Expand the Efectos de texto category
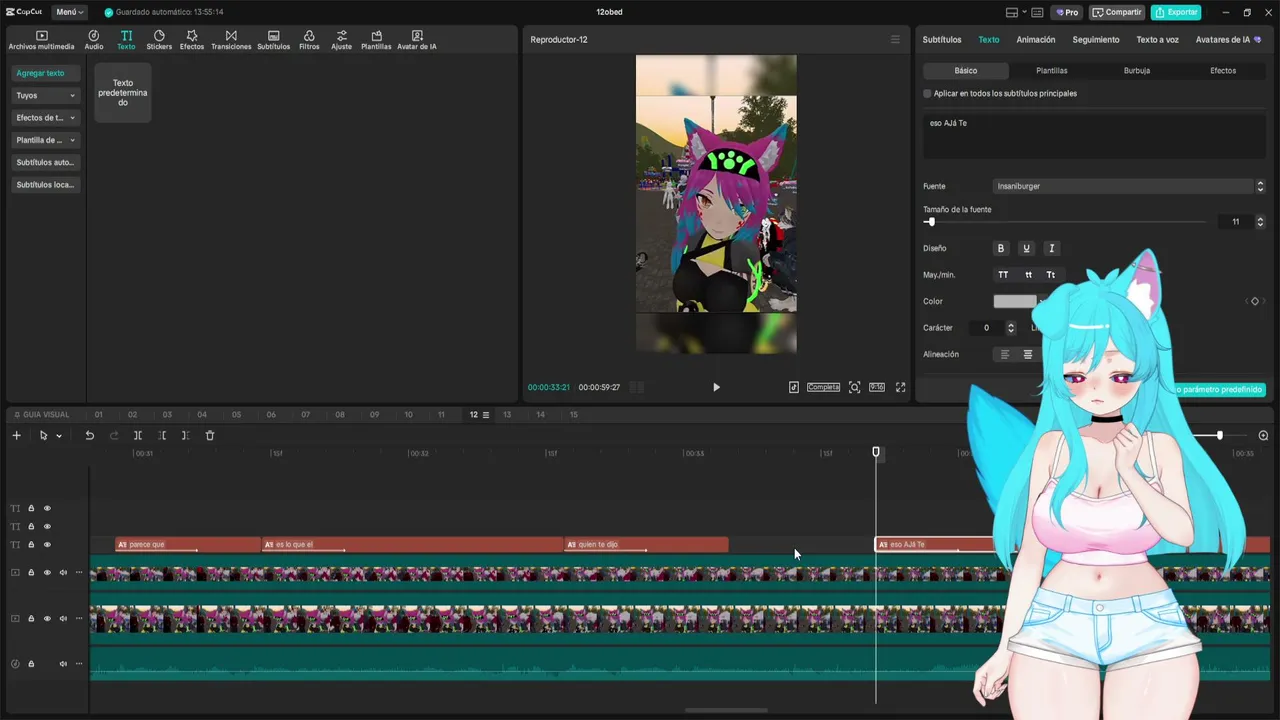Viewport: 1280px width, 720px height. click(x=46, y=118)
